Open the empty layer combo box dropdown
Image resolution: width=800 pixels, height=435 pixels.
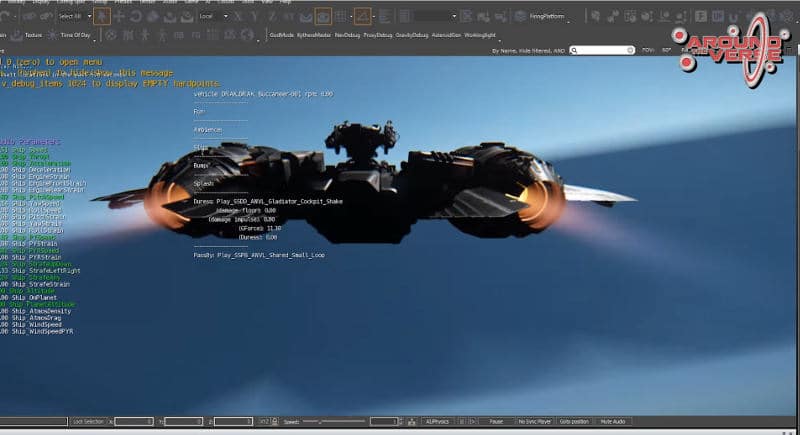pyautogui.click(x=454, y=16)
